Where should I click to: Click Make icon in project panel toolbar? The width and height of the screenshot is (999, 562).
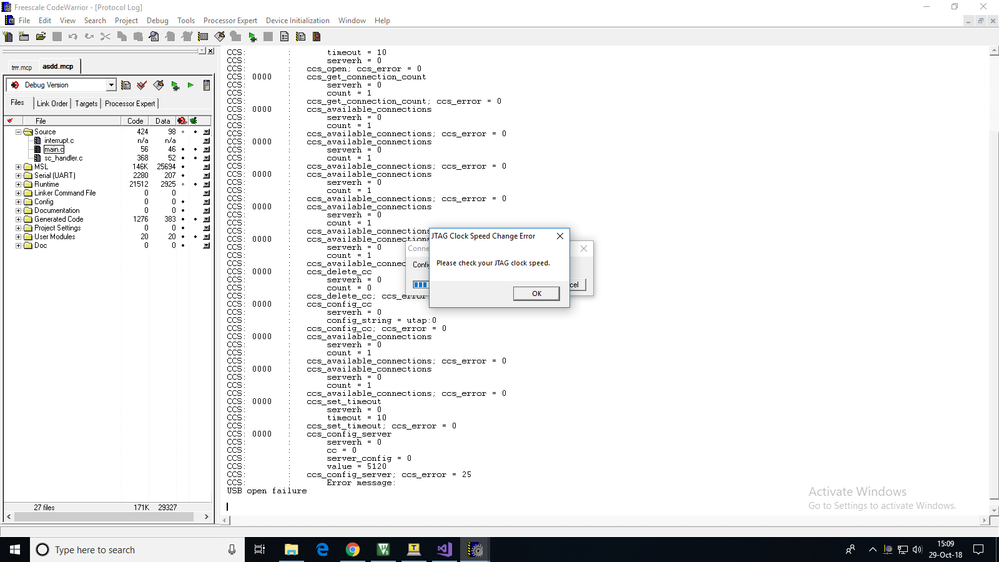click(x=159, y=85)
